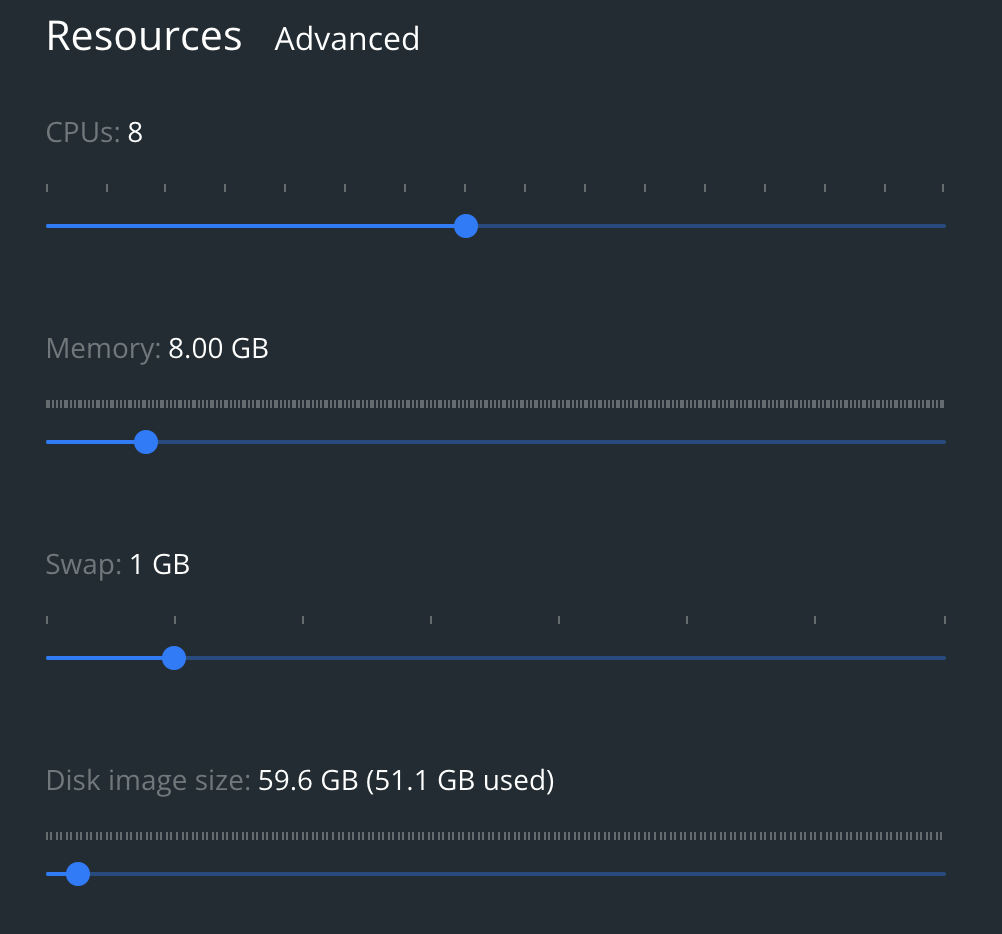
Task: Click the CPUs slider handle
Action: (465, 226)
